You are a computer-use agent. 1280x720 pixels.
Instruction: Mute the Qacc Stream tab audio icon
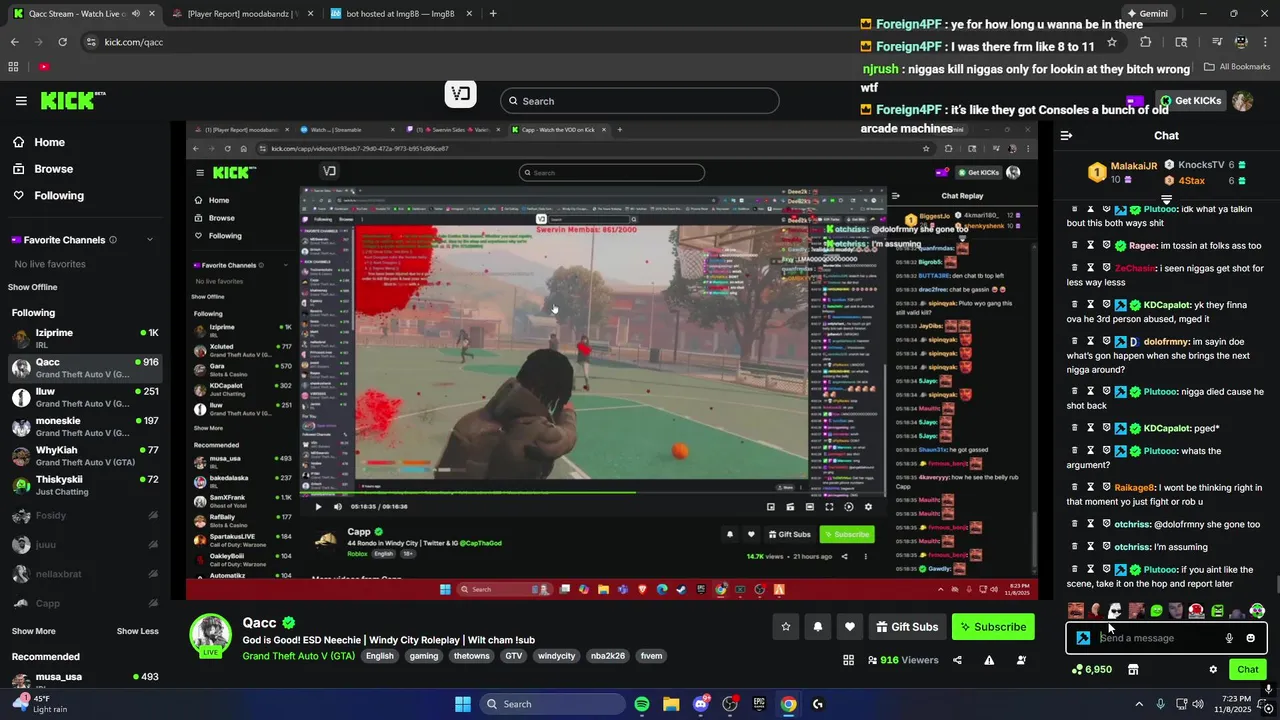(x=135, y=14)
